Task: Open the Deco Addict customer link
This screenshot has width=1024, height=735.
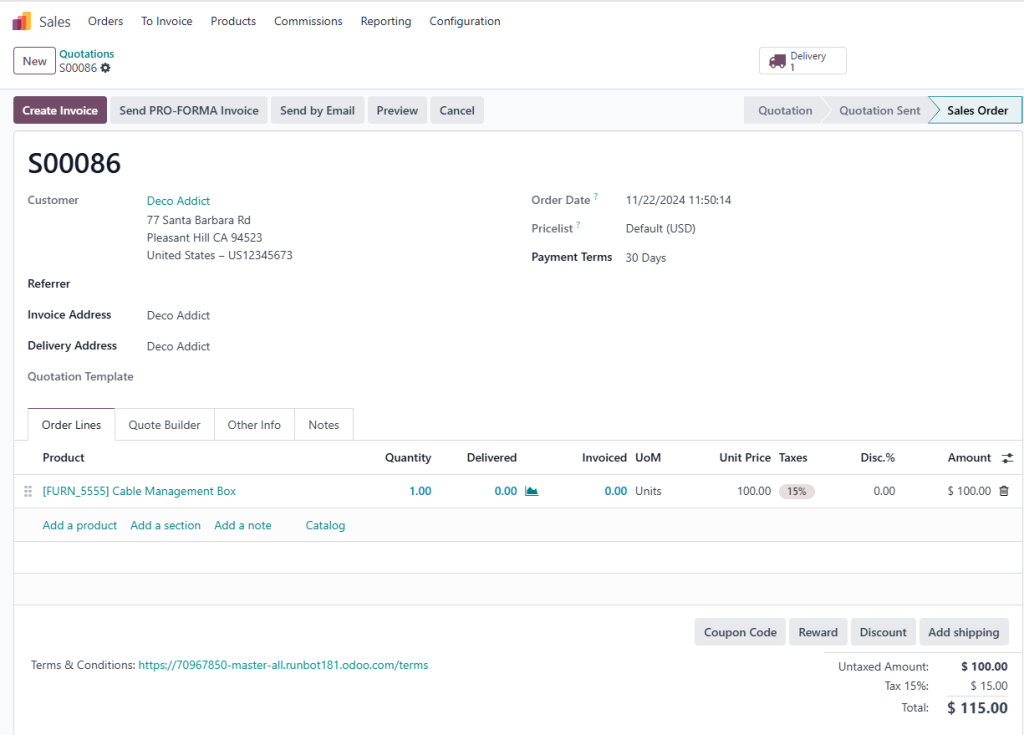Action: pyautogui.click(x=178, y=201)
